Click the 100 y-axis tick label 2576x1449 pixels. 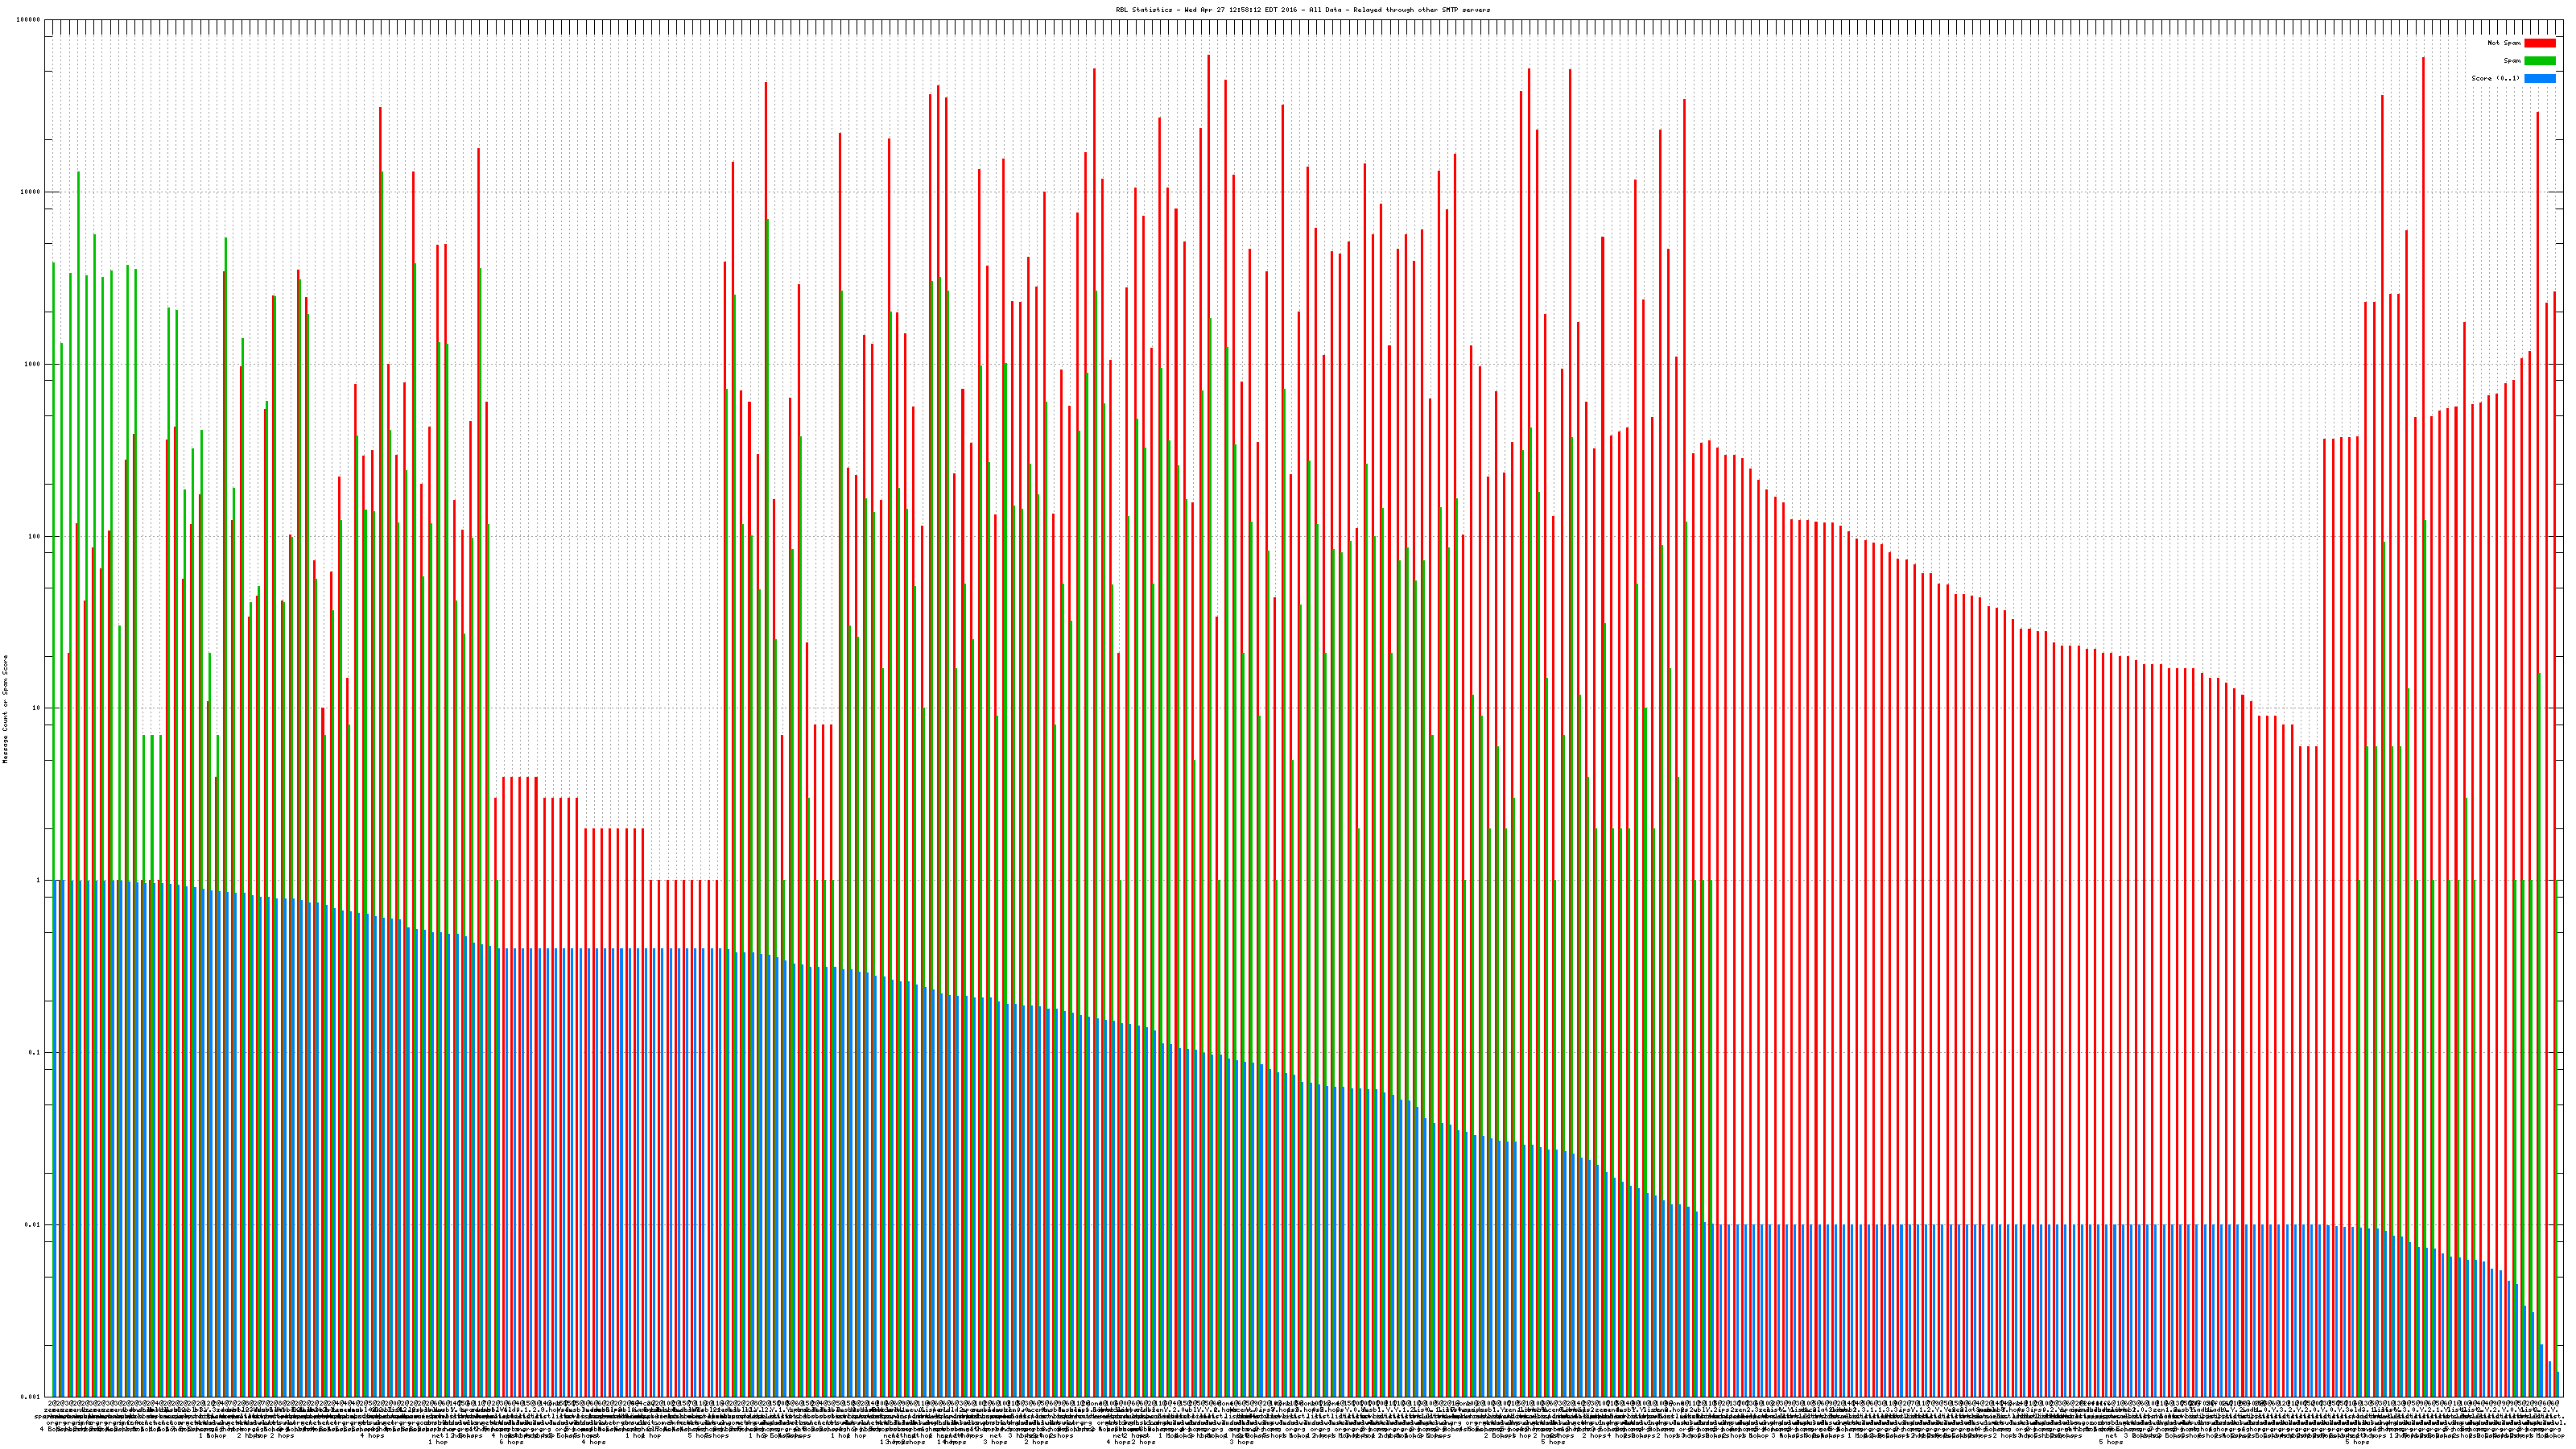[x=35, y=536]
